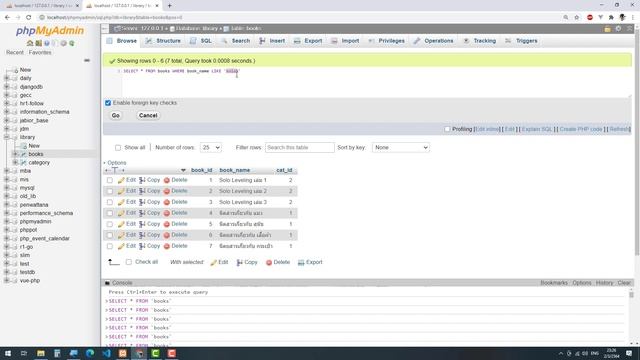Click the copy icon for row 5
This screenshot has width=640, height=360.
[x=142, y=224]
